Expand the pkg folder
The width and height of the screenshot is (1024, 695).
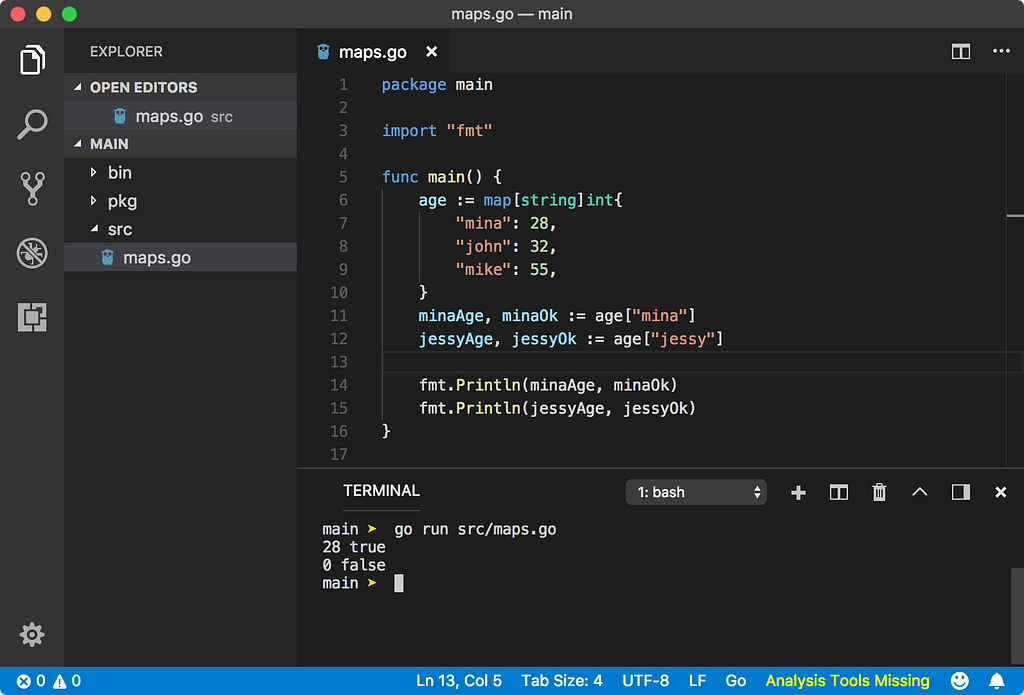click(x=181, y=201)
